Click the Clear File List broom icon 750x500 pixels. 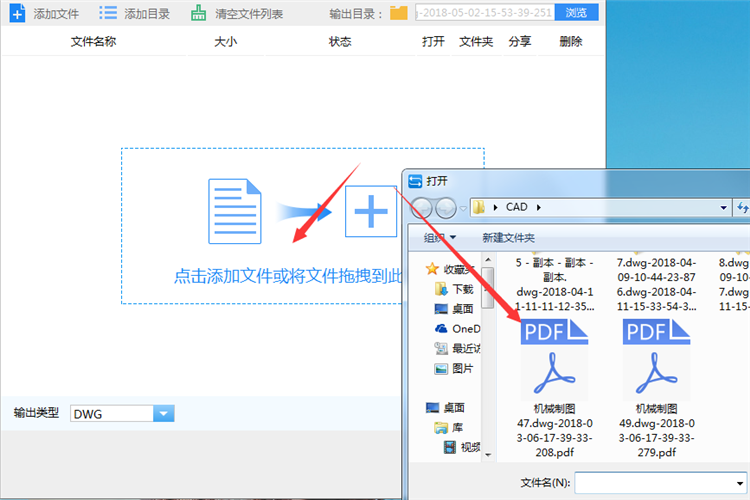[198, 13]
